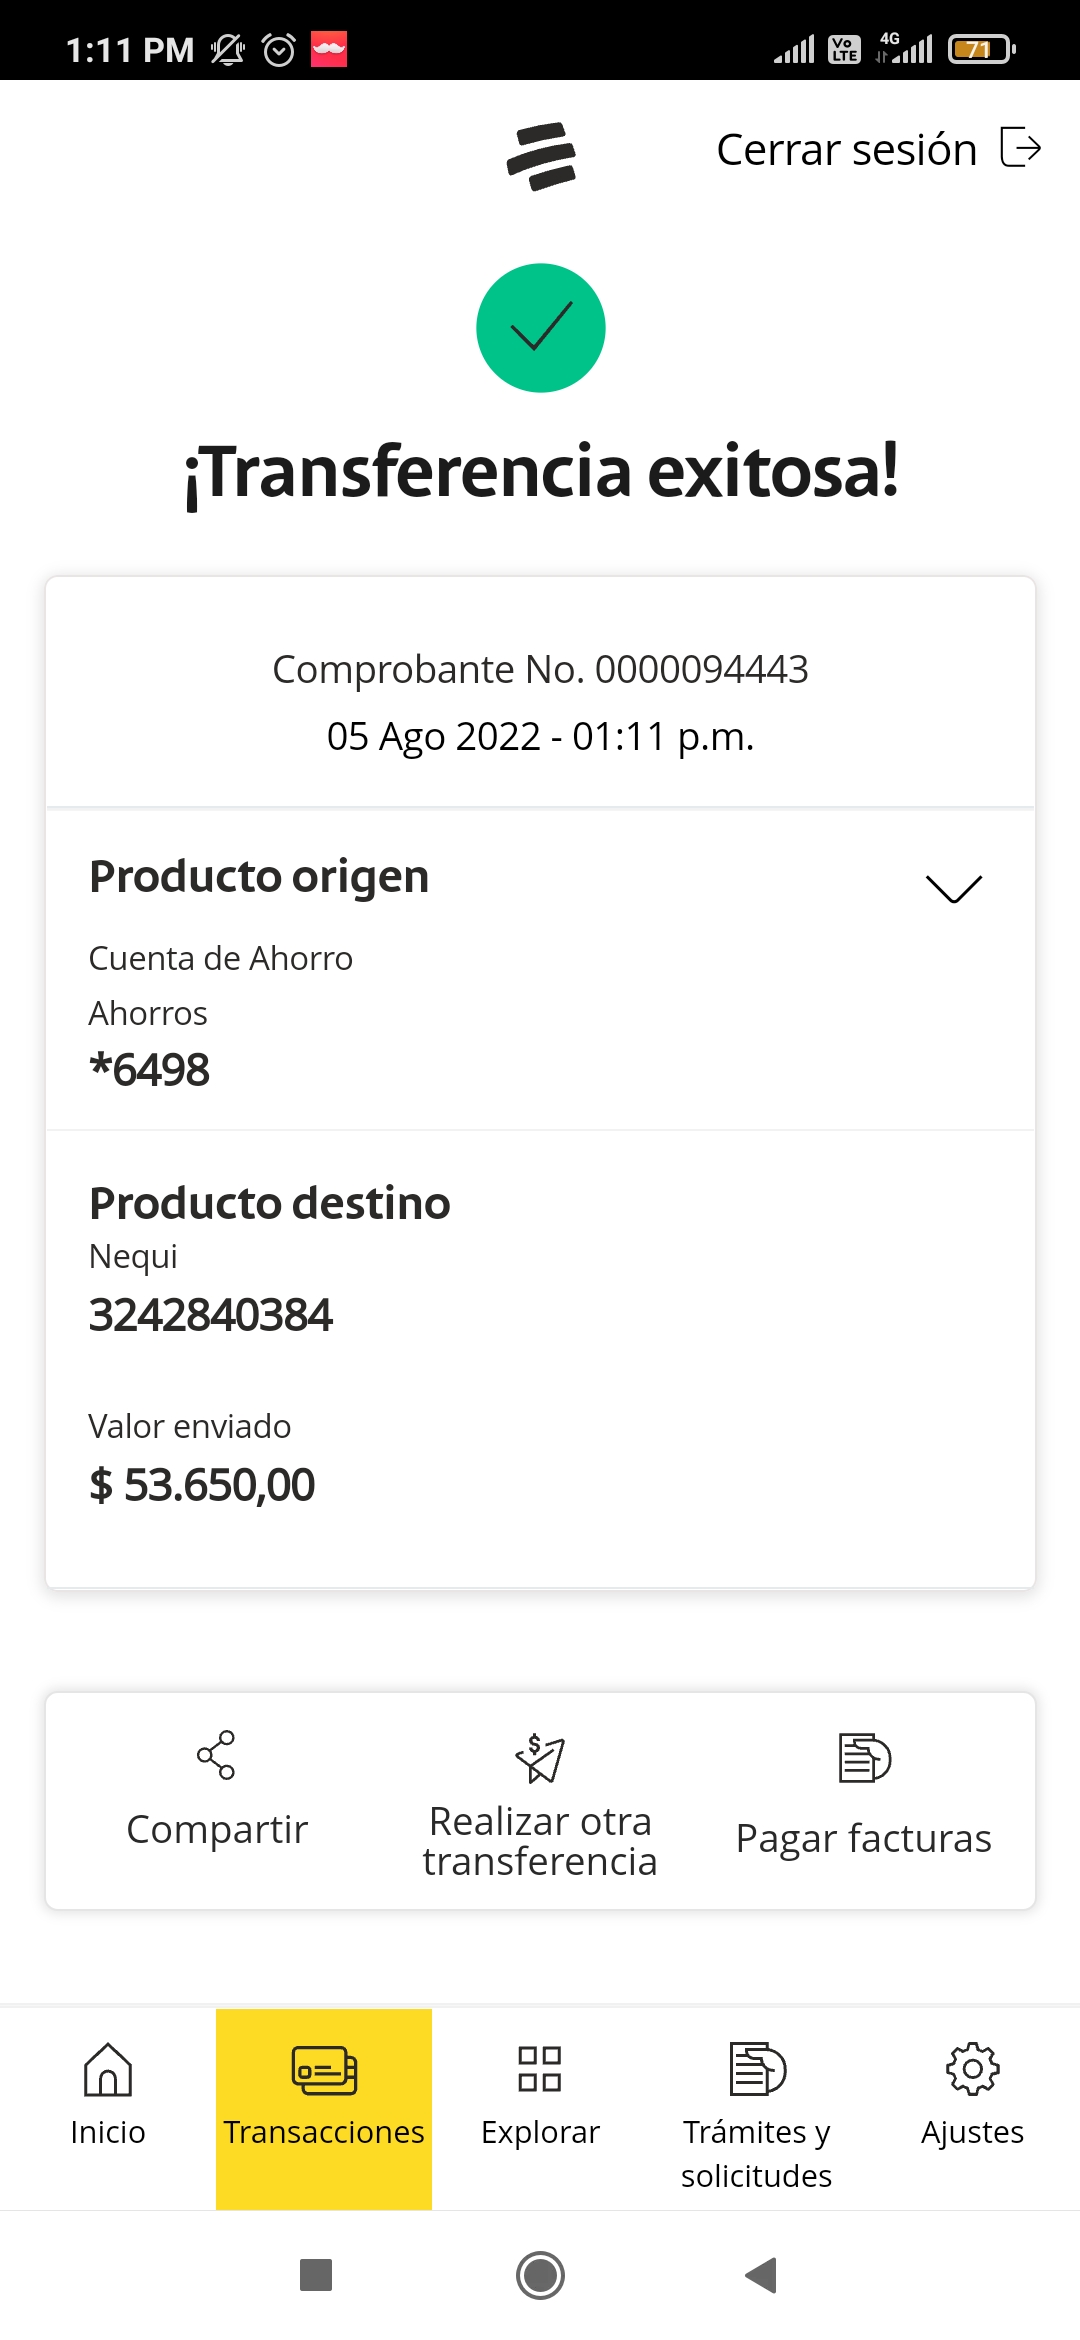Expand the Producto origen chevron
The height and width of the screenshot is (2340, 1080).
(x=954, y=888)
